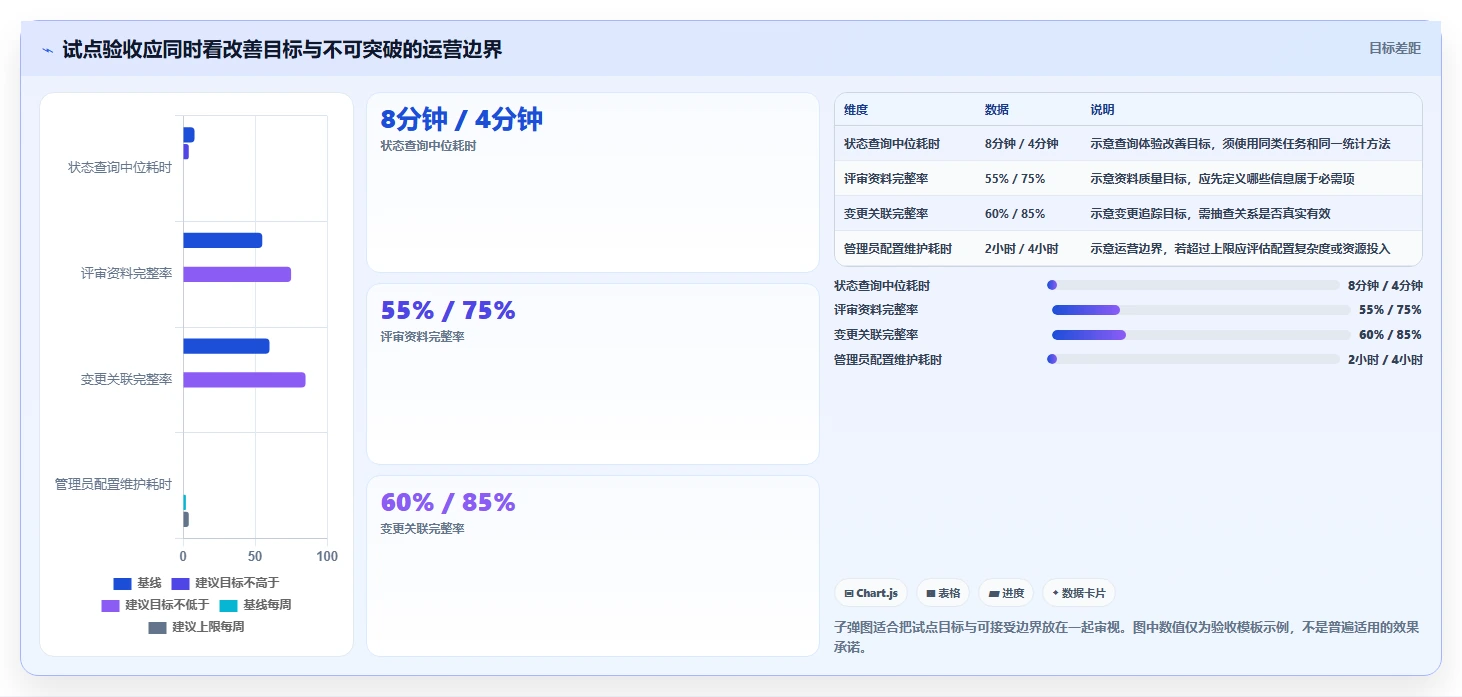
Task: Click the progress value 60% / 85%
Action: (1390, 335)
